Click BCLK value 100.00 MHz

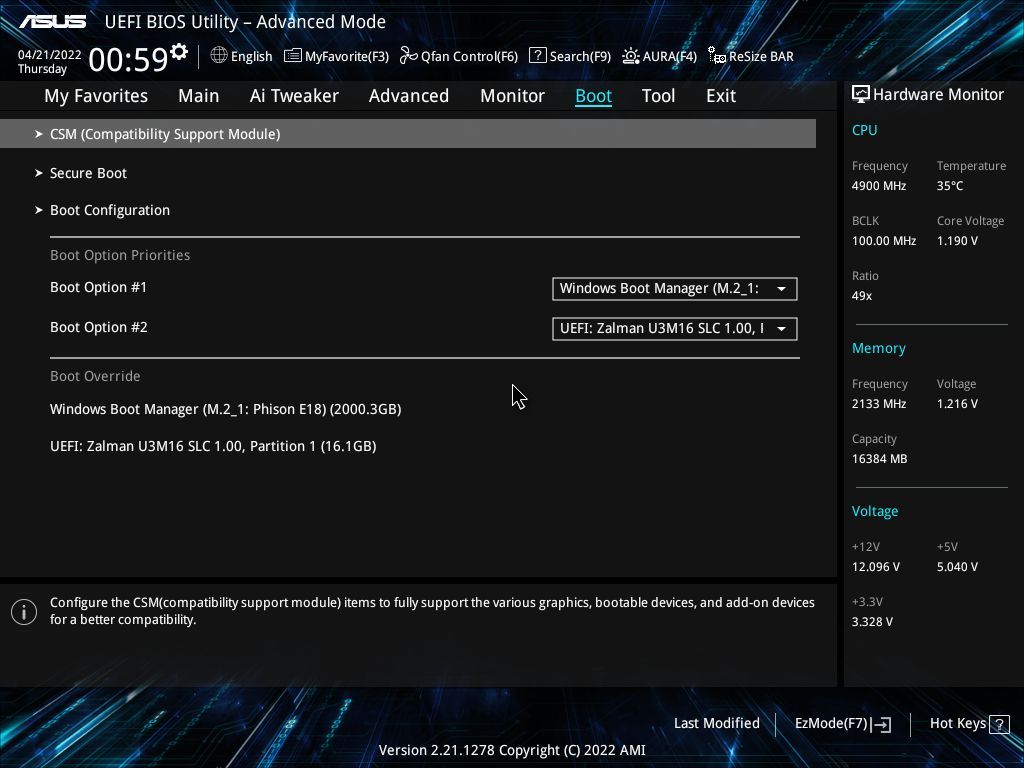coord(884,241)
